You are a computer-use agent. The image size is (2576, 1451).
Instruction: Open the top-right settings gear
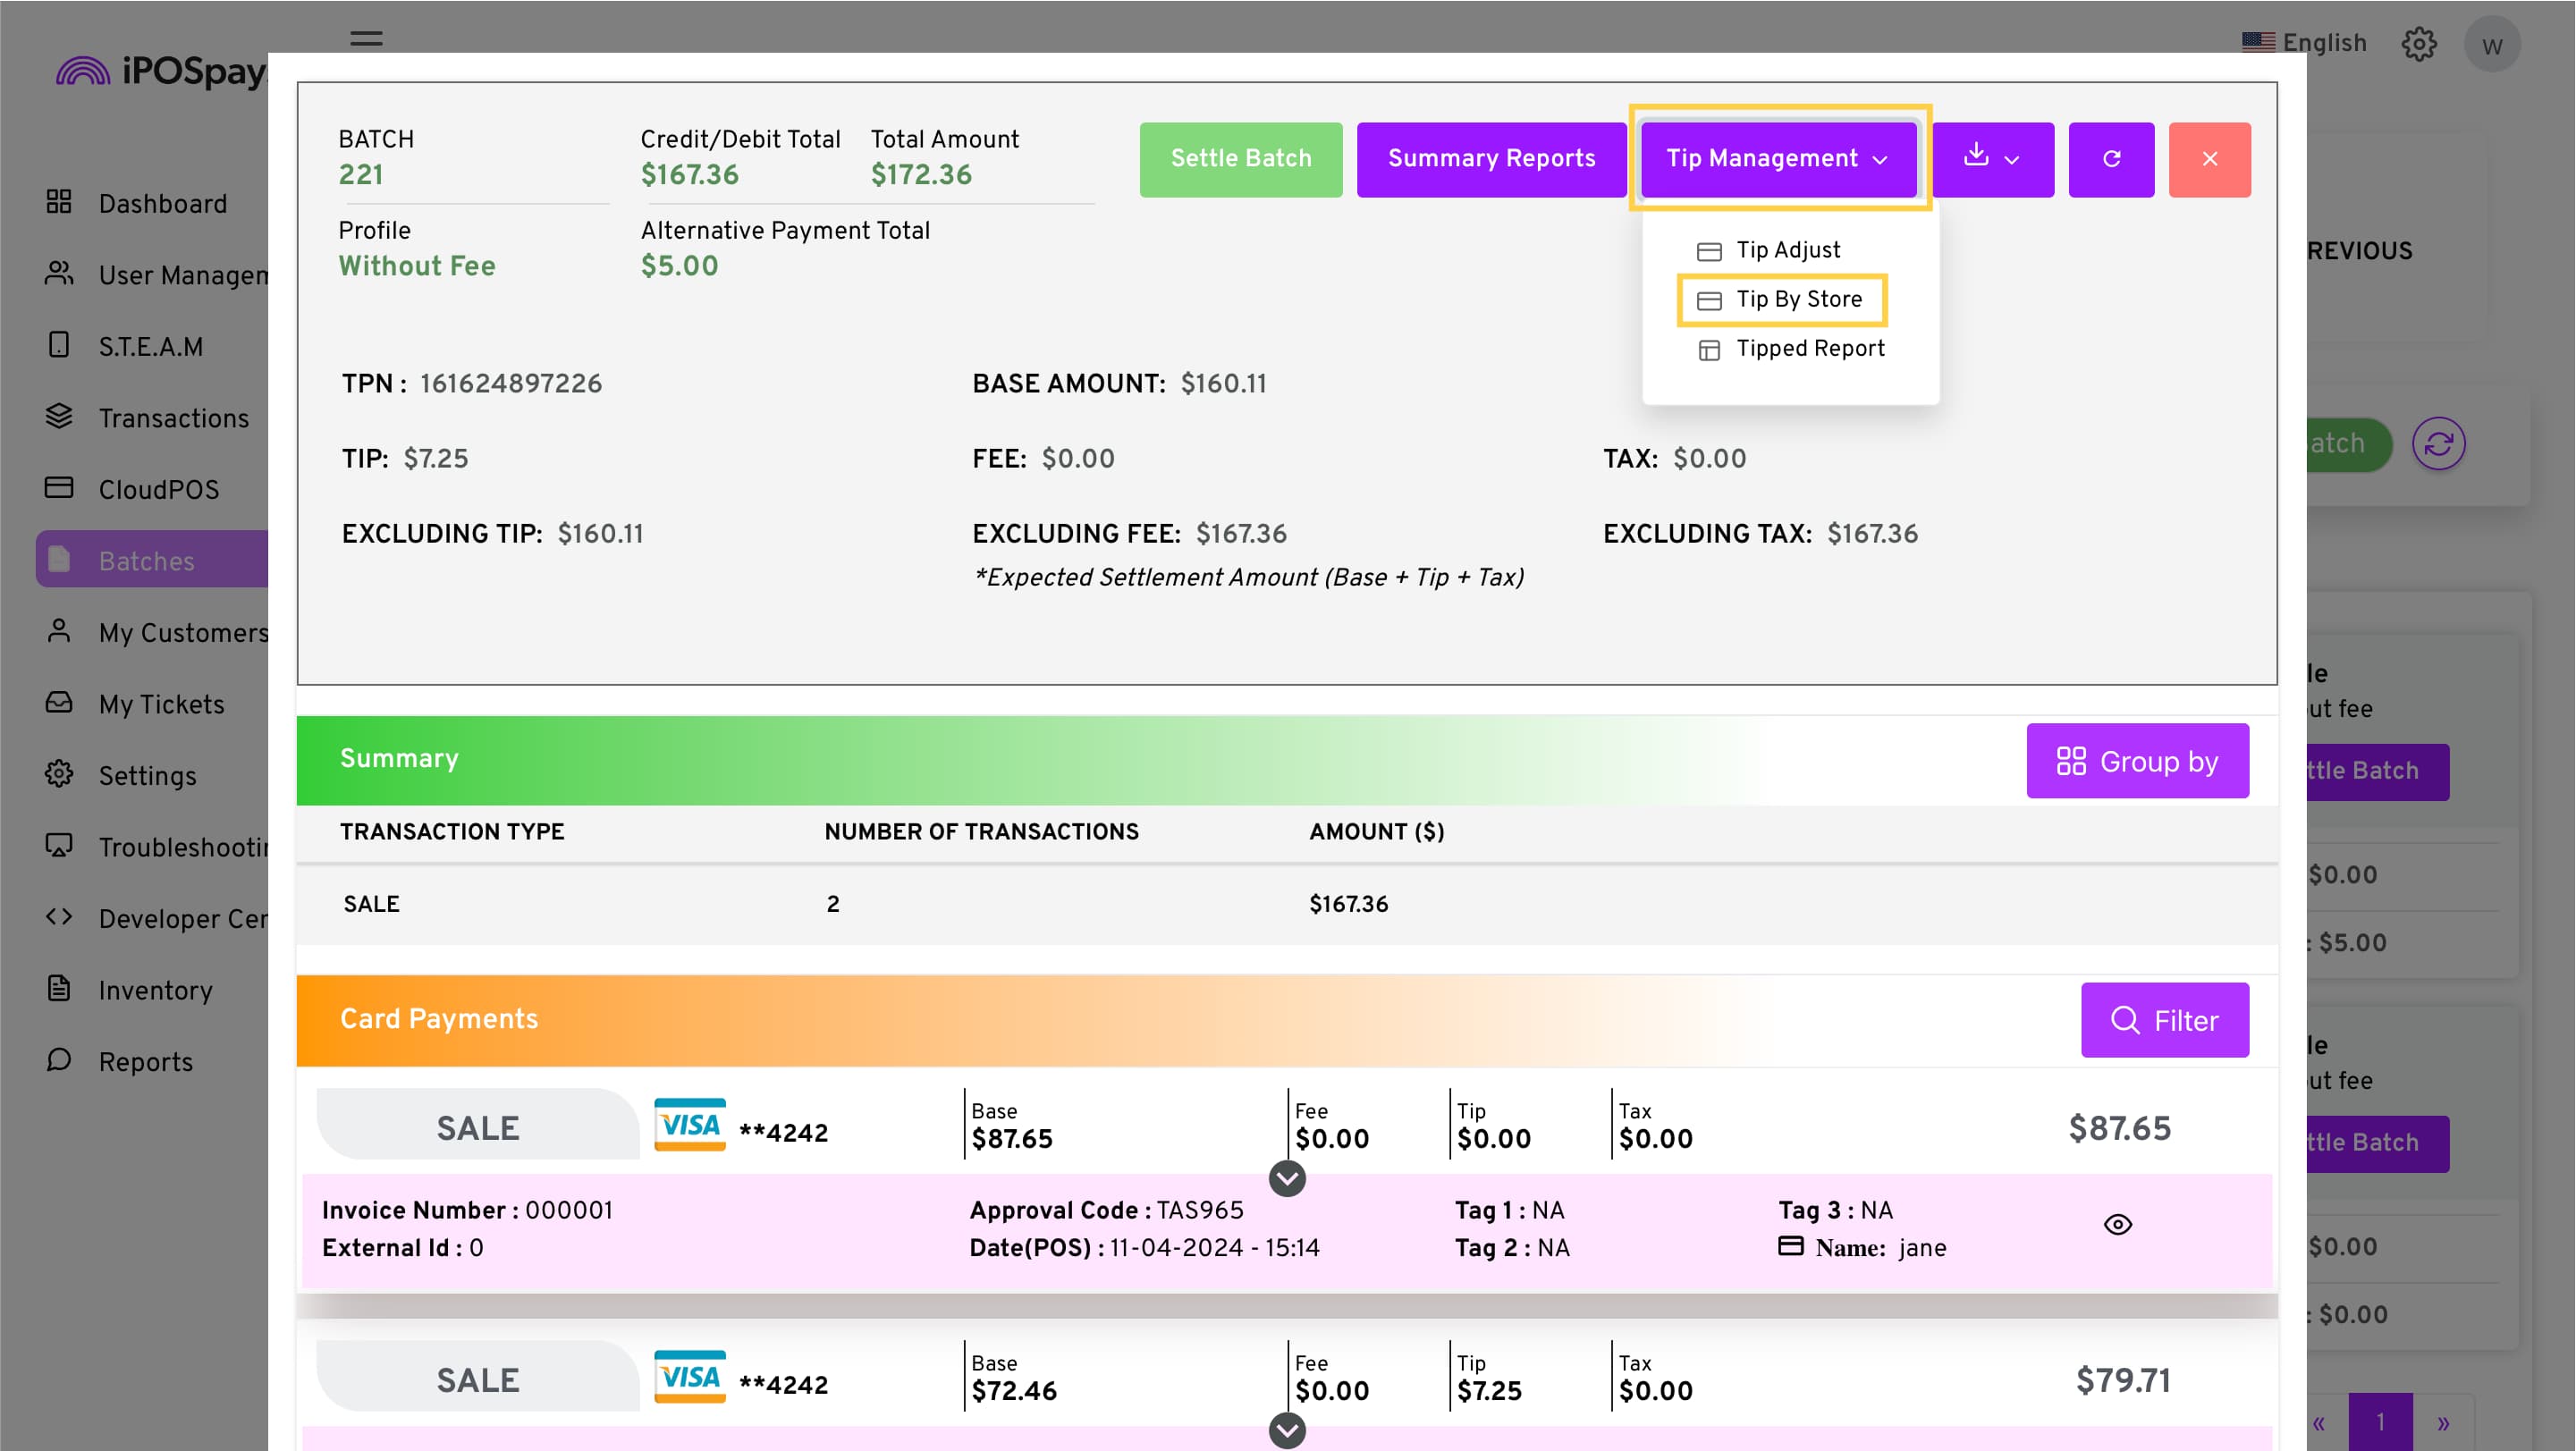[x=2419, y=44]
